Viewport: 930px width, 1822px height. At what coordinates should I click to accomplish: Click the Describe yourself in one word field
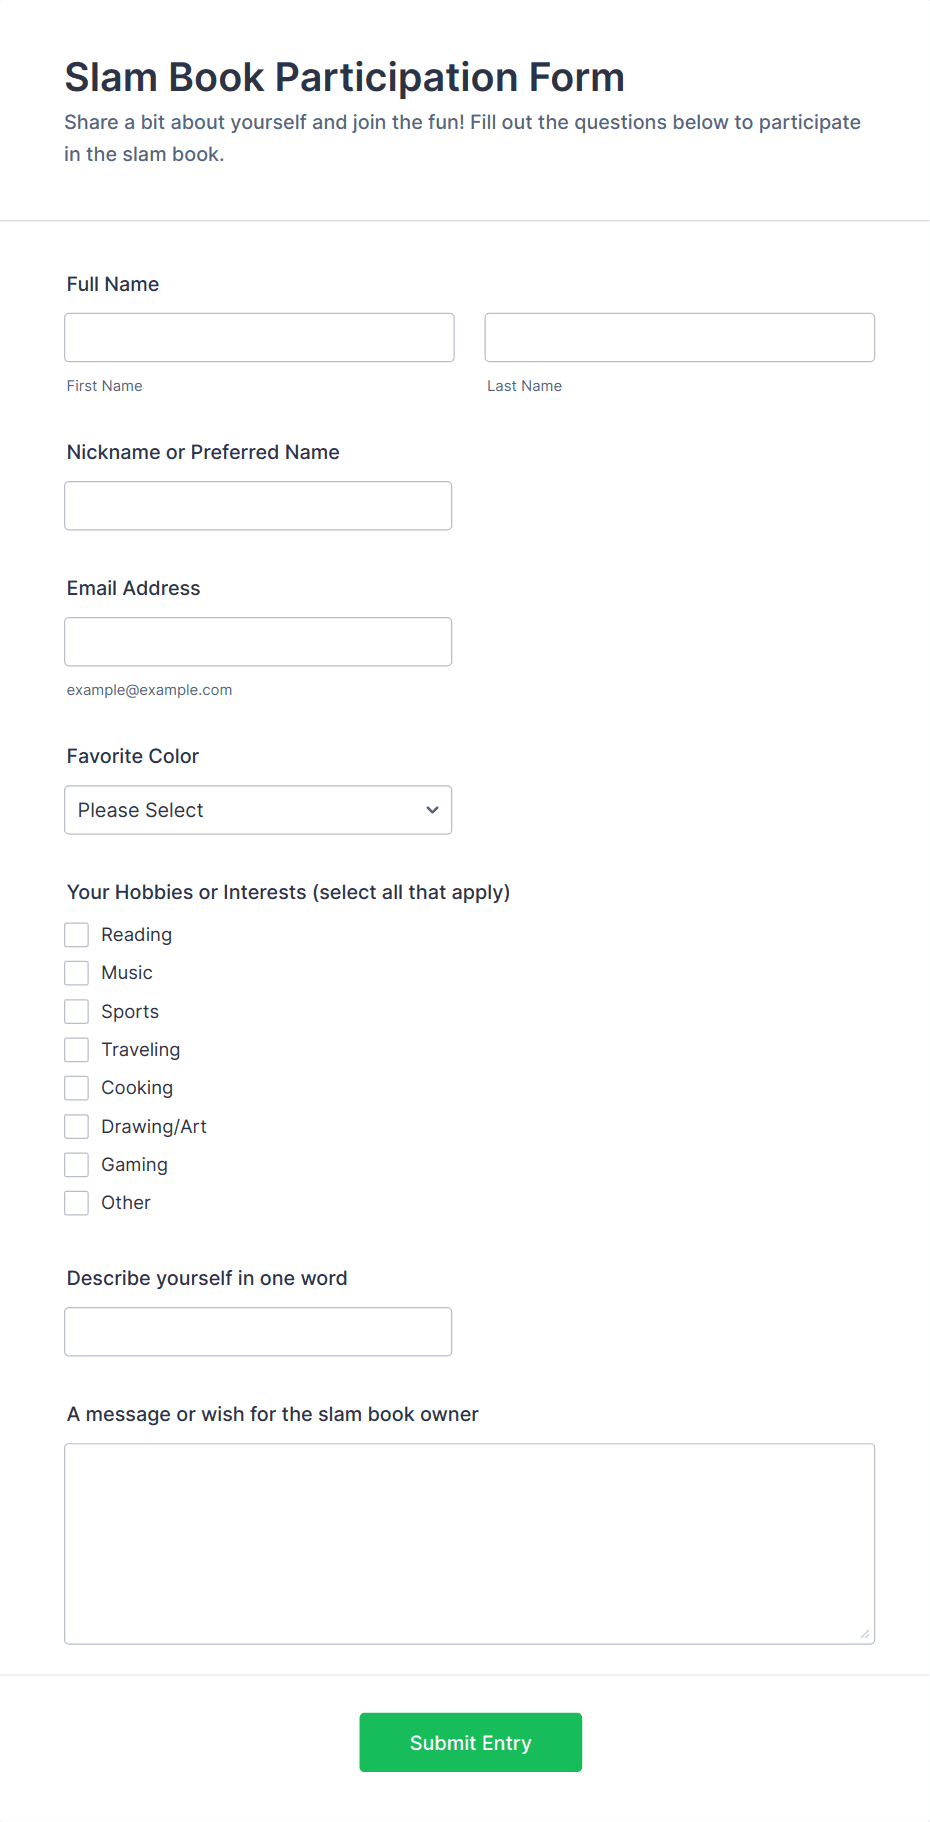[258, 1332]
